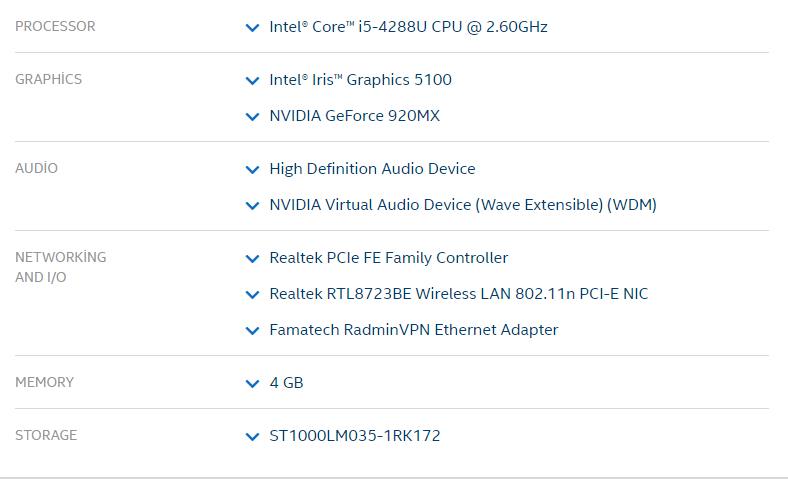Click the NETWORKING AND I/O section label
Image resolution: width=788 pixels, height=479 pixels.
(x=60, y=267)
